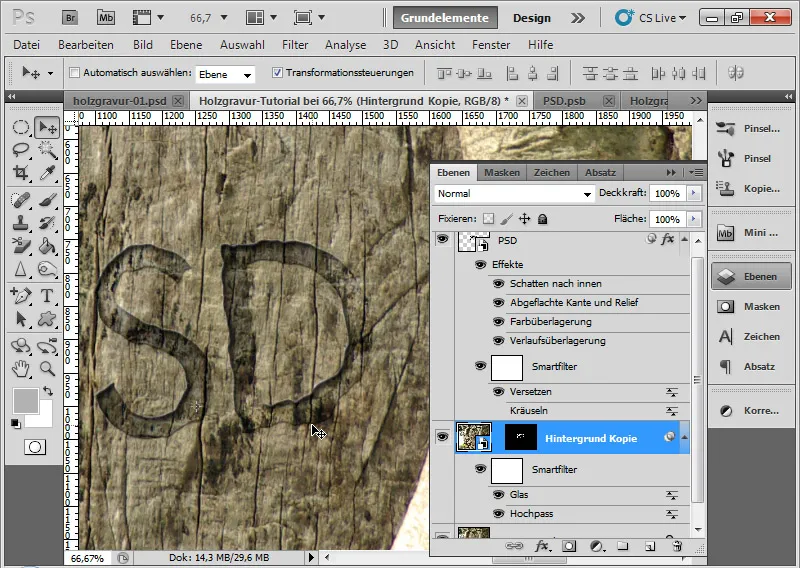800x568 pixels.
Task: Select the Eyedropper tool
Action: 47,172
